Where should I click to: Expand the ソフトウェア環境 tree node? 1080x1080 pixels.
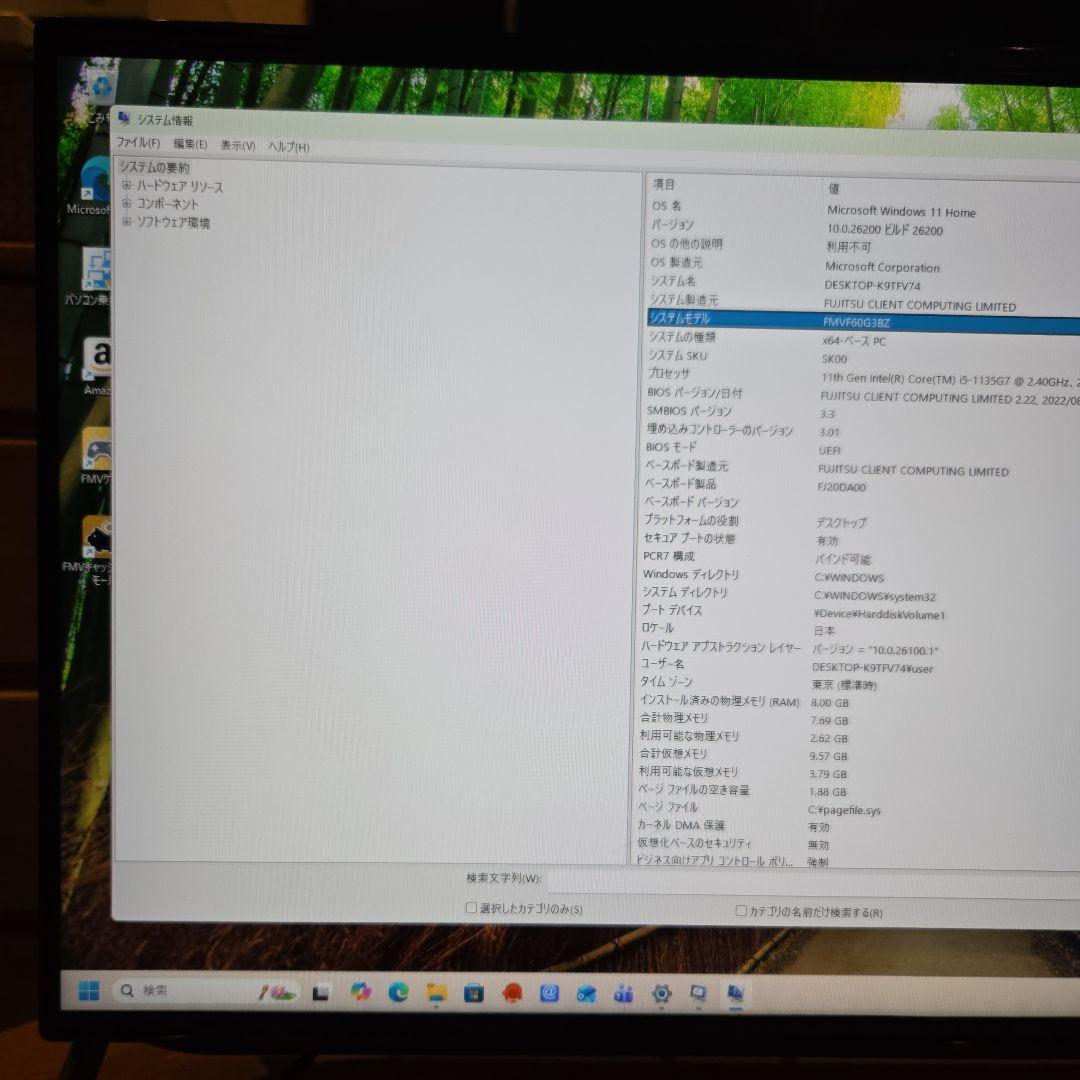coord(127,222)
